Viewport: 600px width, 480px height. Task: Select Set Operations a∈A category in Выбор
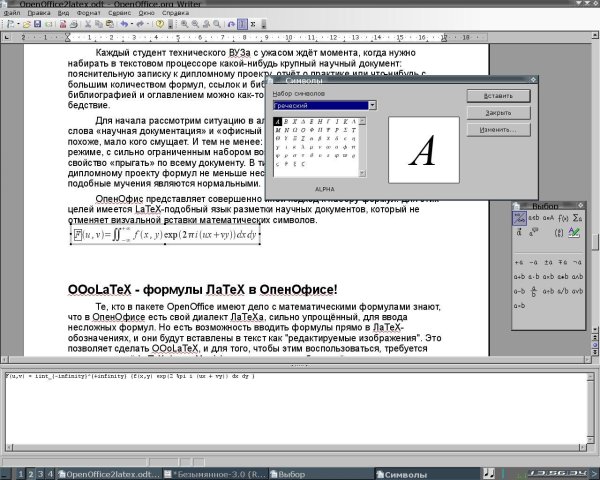click(548, 218)
